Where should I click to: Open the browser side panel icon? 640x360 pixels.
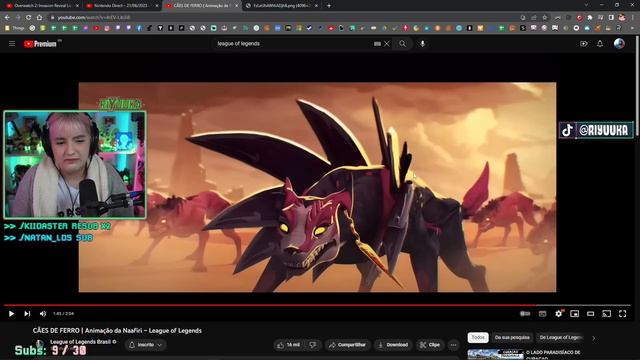[611, 17]
